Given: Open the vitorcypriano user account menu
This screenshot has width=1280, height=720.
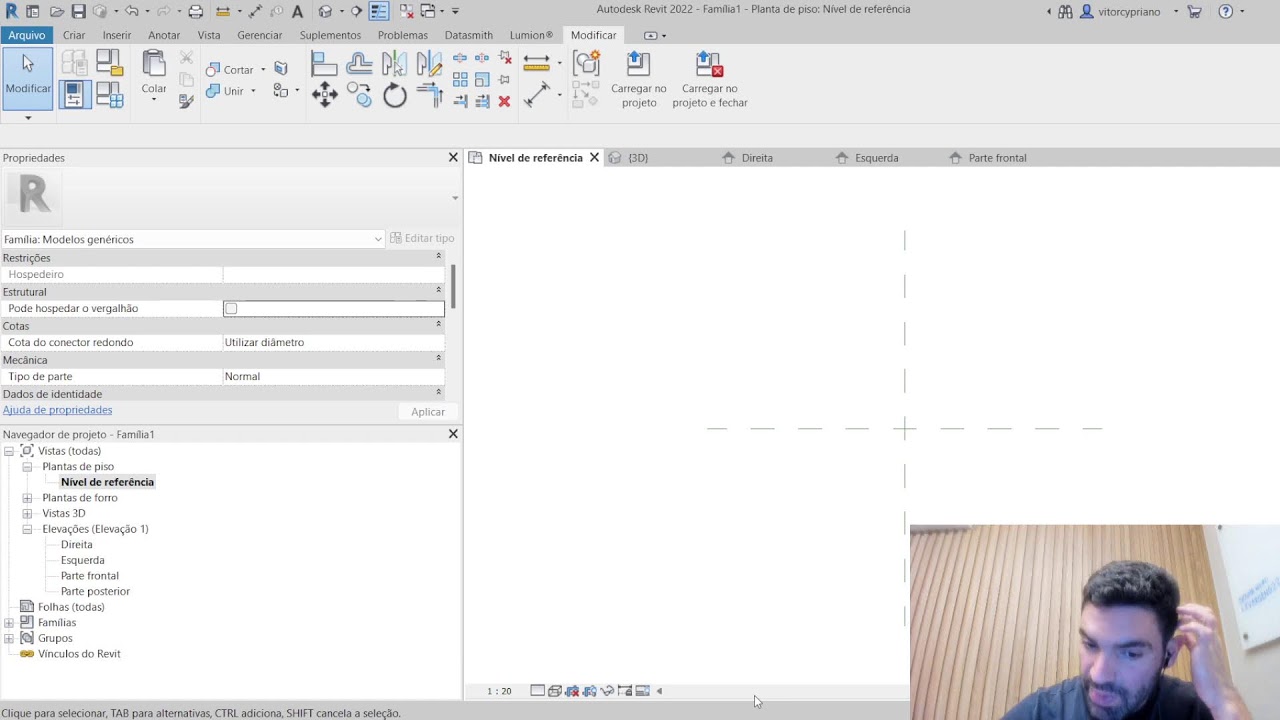Looking at the screenshot, I should [x=1129, y=12].
